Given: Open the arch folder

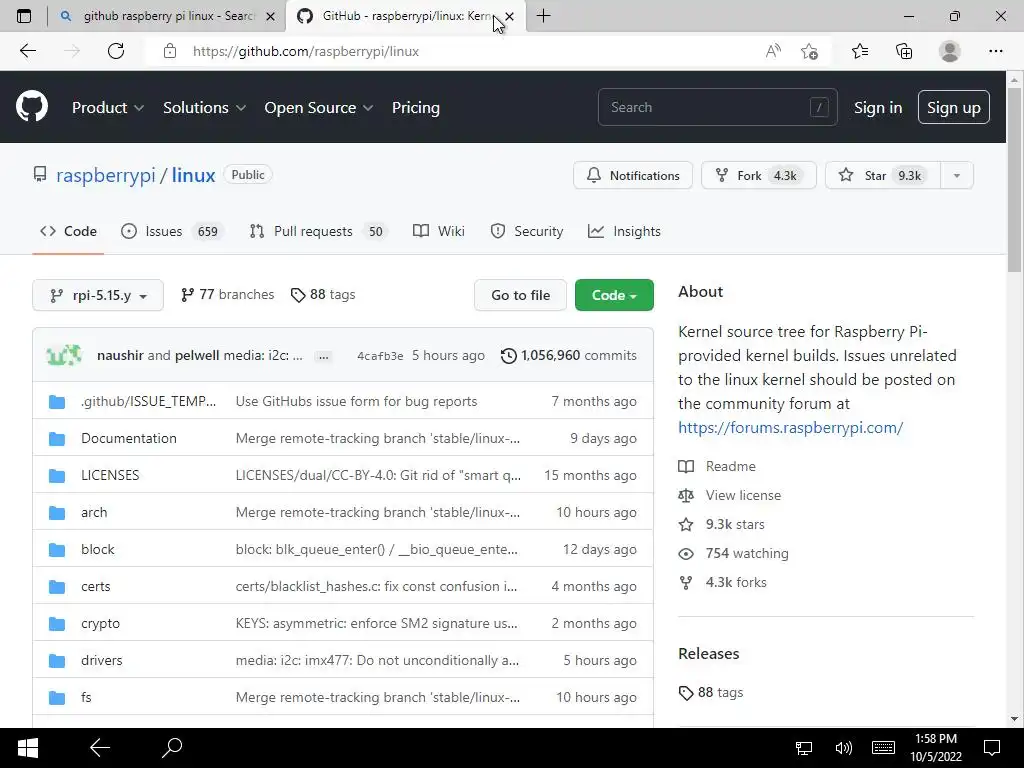Looking at the screenshot, I should click(94, 513).
